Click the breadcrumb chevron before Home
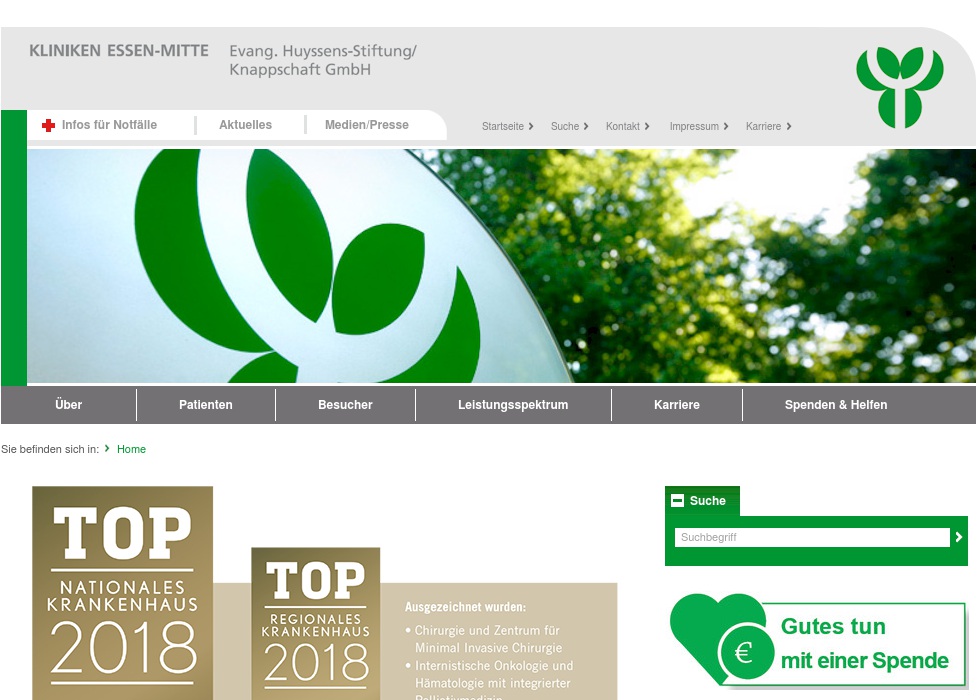The width and height of the screenshot is (977, 700). pyautogui.click(x=107, y=449)
